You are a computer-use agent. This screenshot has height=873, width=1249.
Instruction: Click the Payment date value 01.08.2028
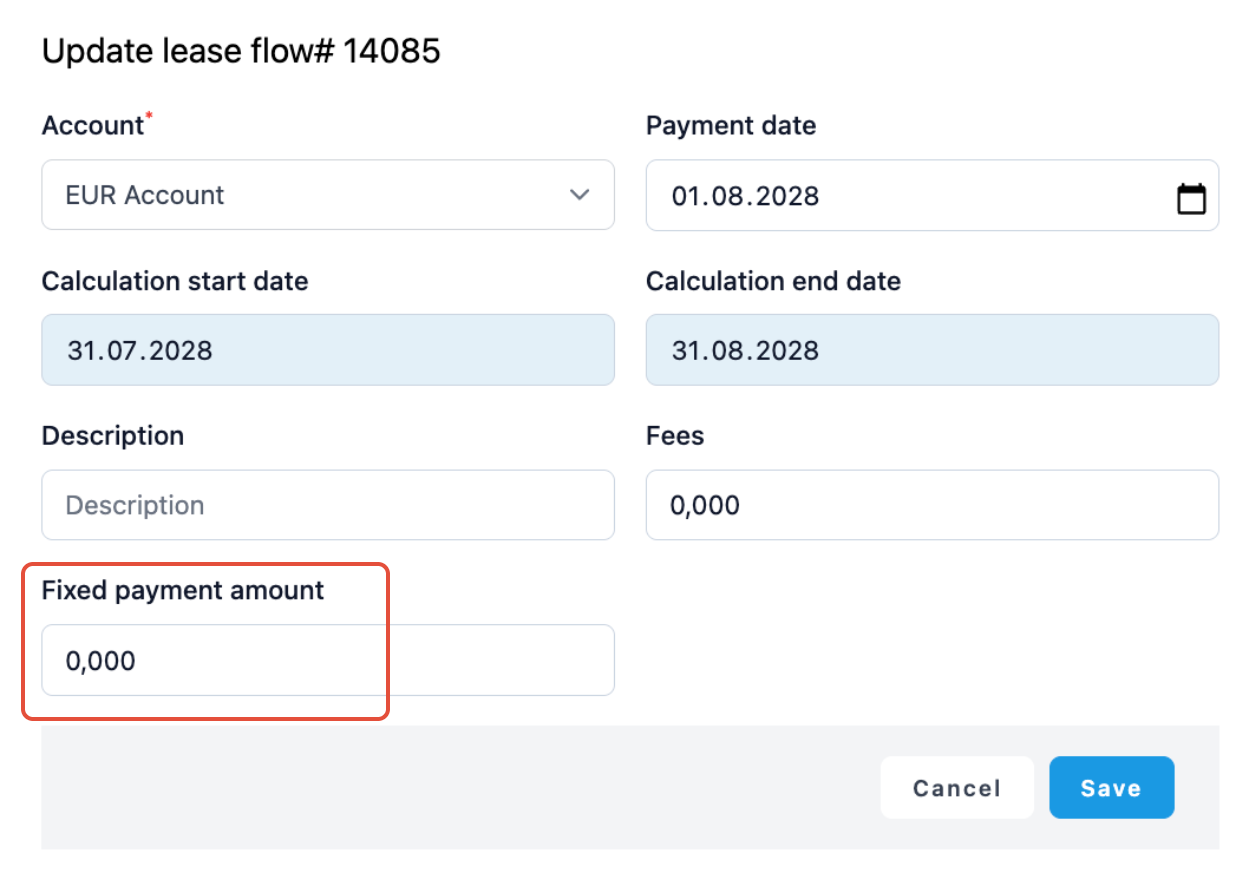tap(745, 196)
